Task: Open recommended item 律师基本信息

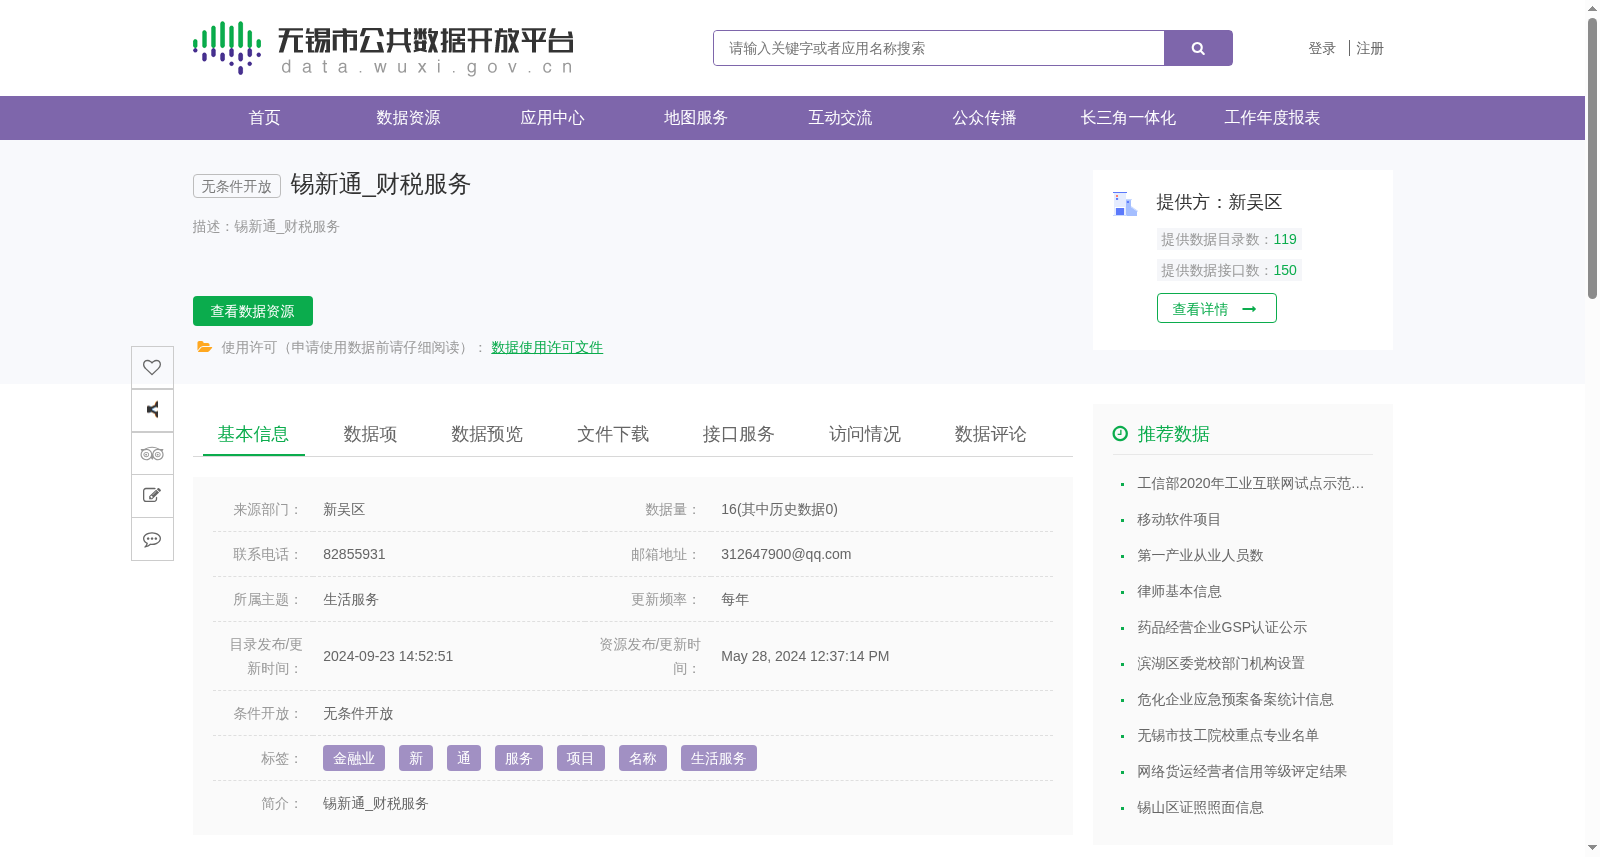Action: [x=1179, y=591]
